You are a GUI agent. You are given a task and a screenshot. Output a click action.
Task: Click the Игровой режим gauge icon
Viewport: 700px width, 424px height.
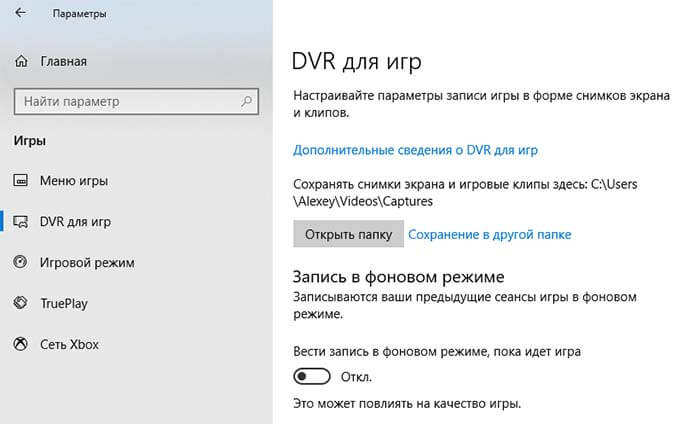tap(21, 262)
